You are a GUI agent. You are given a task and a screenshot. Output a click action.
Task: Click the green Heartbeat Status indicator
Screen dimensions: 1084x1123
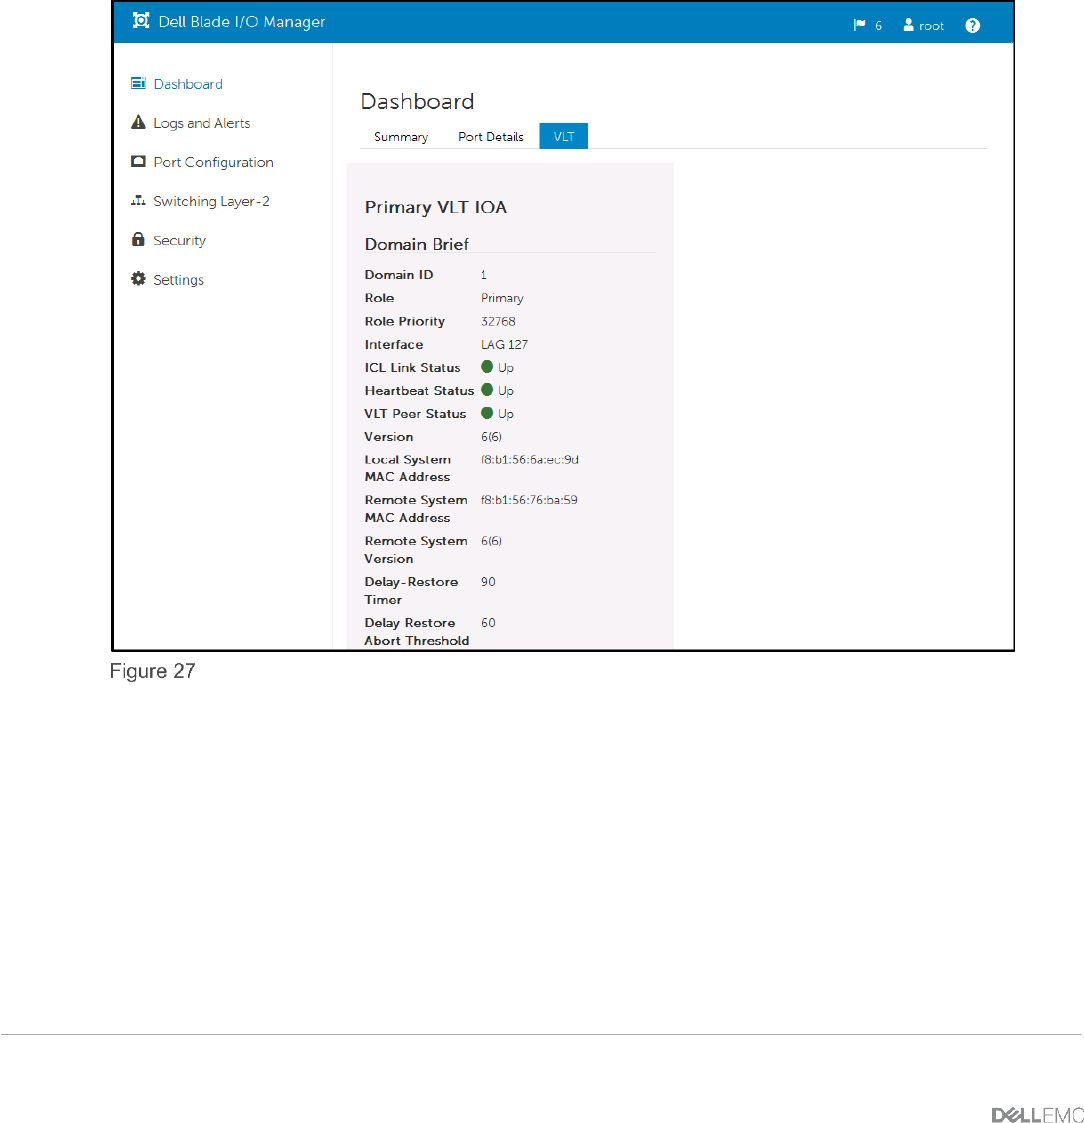click(487, 390)
